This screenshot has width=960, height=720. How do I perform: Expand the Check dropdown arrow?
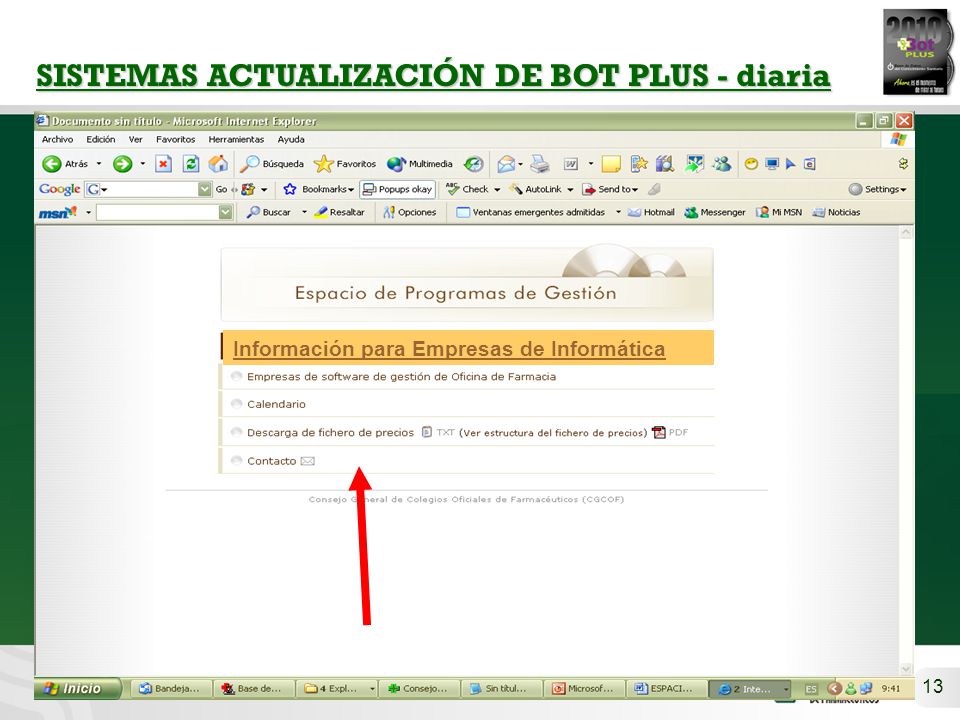pyautogui.click(x=497, y=190)
